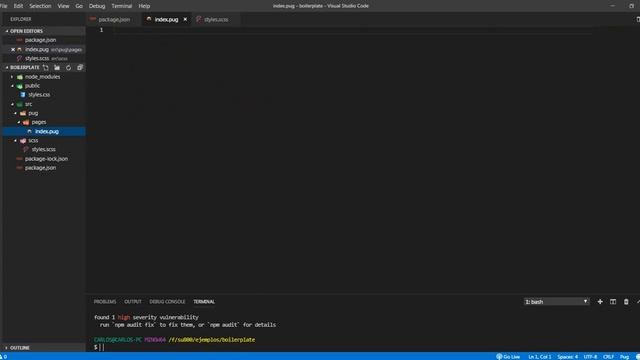Select styles.scss in Open Editors list
The height and width of the screenshot is (360, 640).
coord(37,58)
